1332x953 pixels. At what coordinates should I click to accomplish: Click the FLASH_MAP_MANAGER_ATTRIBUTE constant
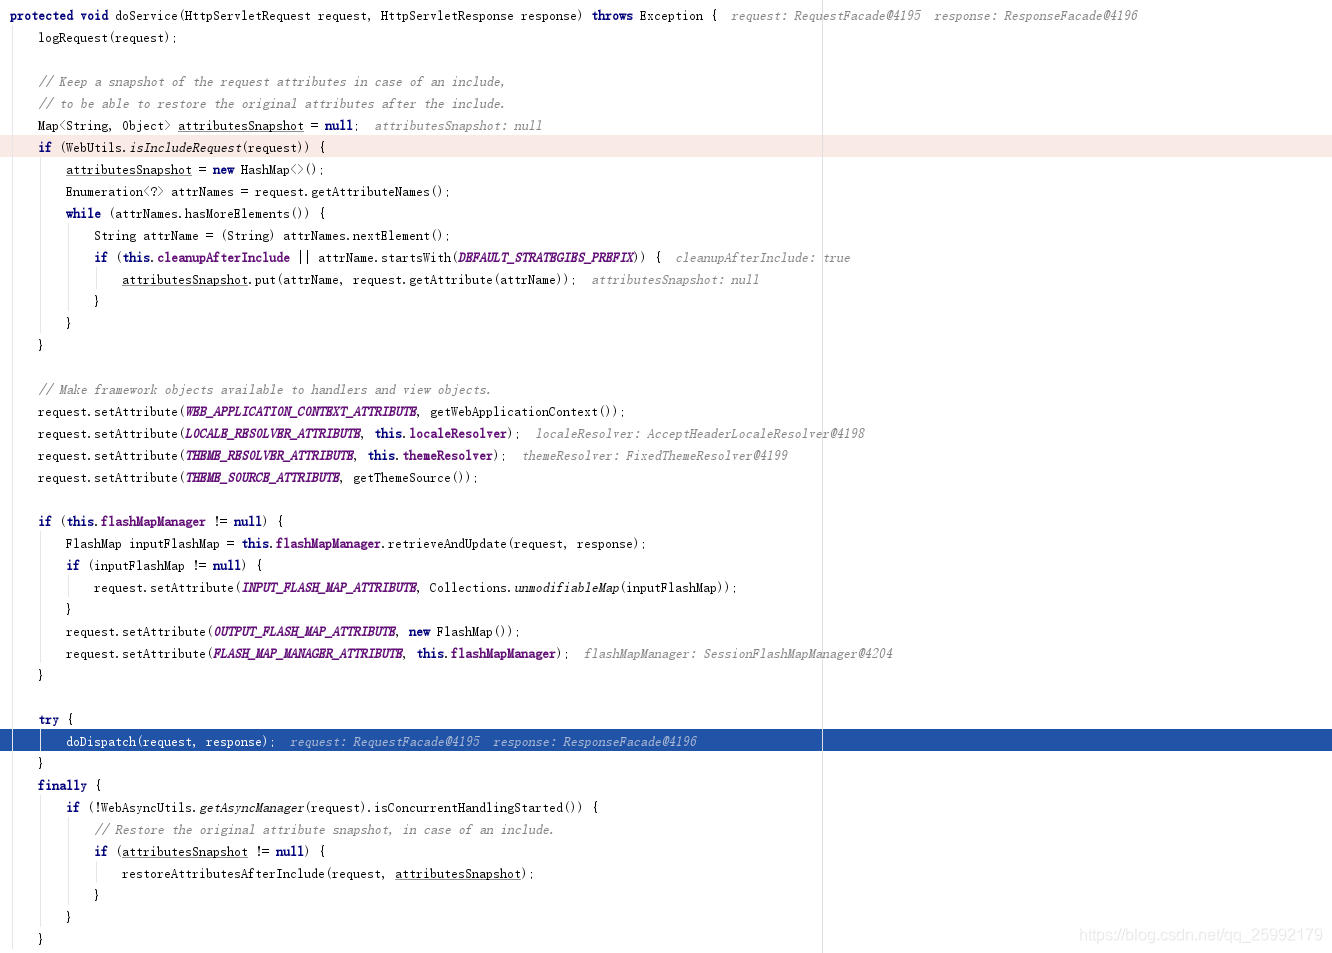click(x=308, y=654)
